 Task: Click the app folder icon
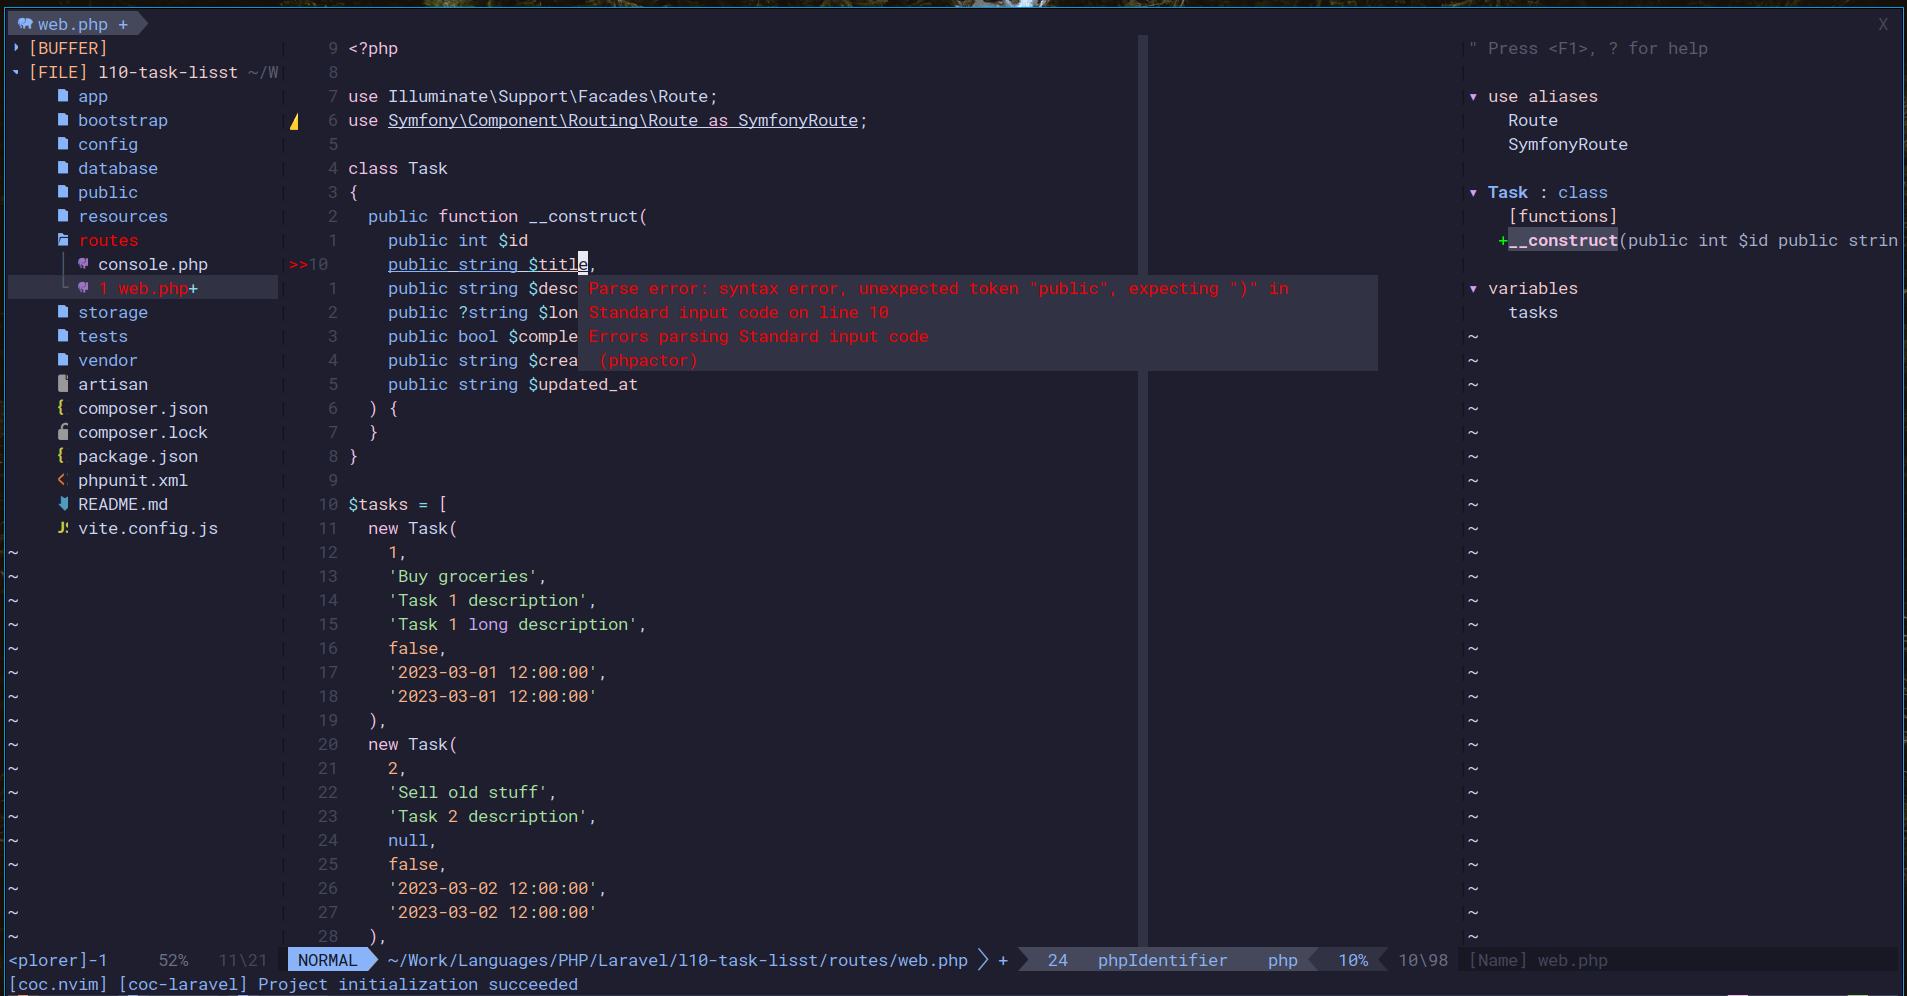[x=63, y=96]
